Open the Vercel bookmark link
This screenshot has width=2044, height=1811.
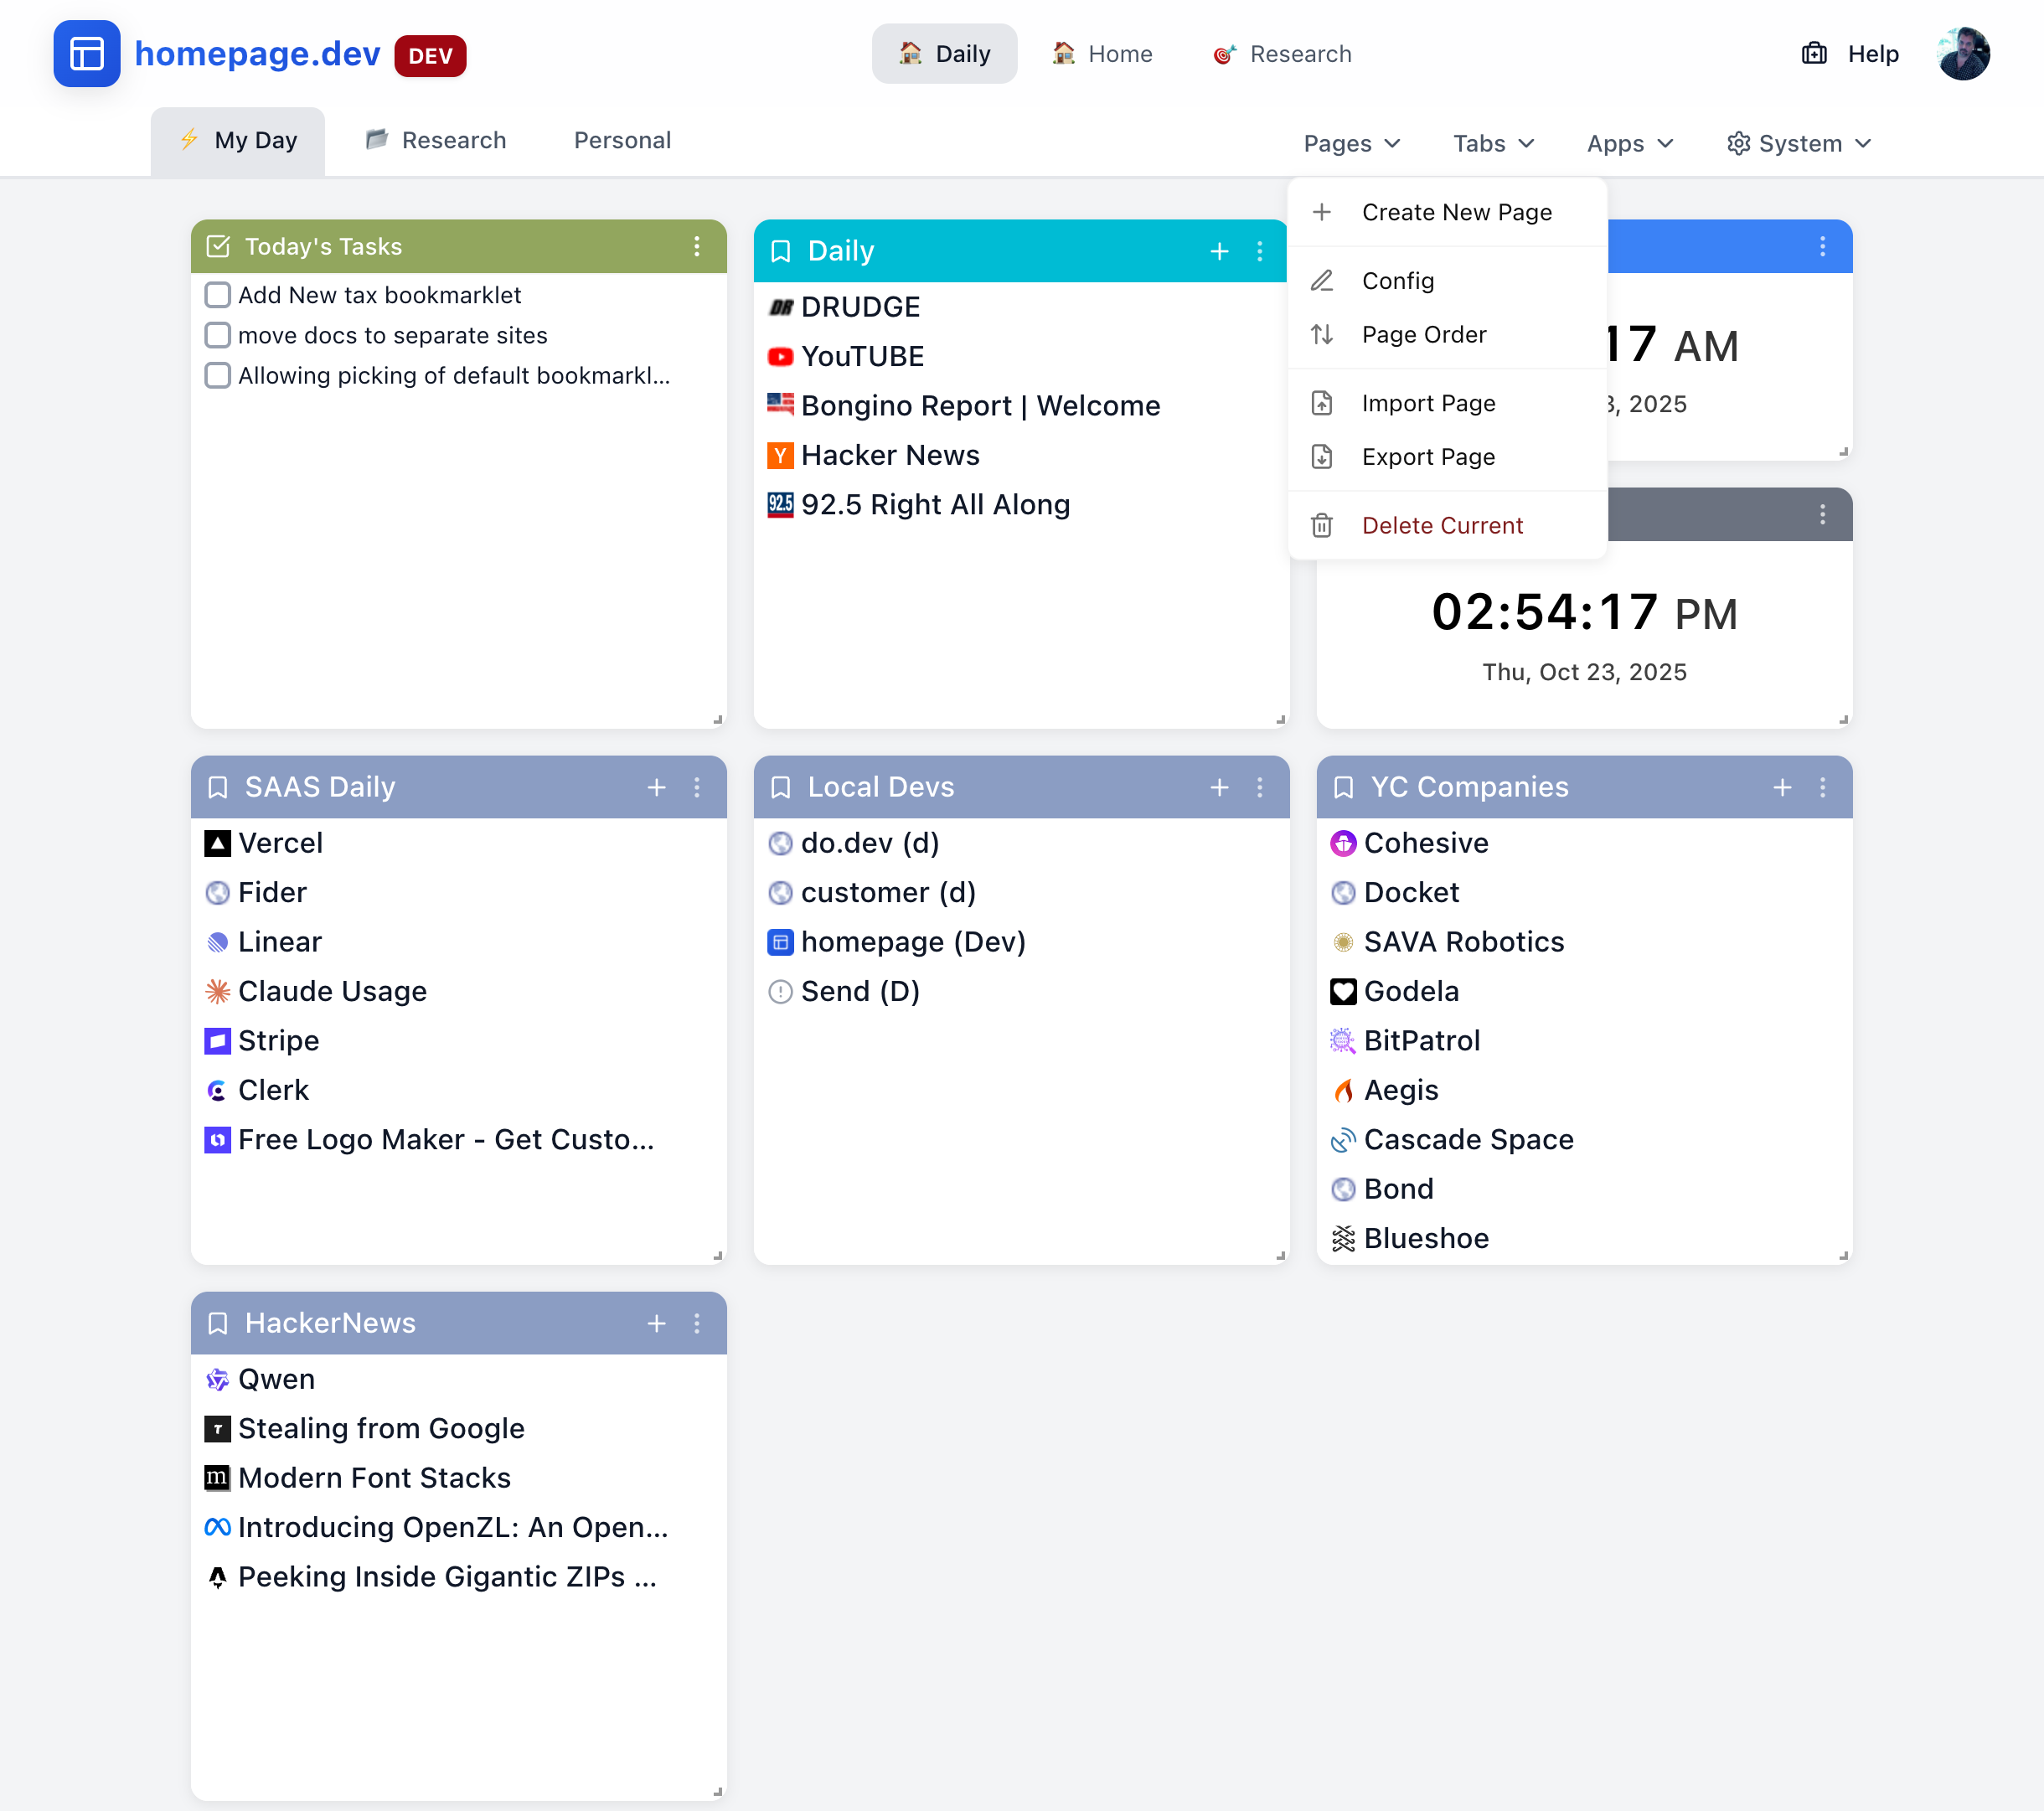(280, 843)
